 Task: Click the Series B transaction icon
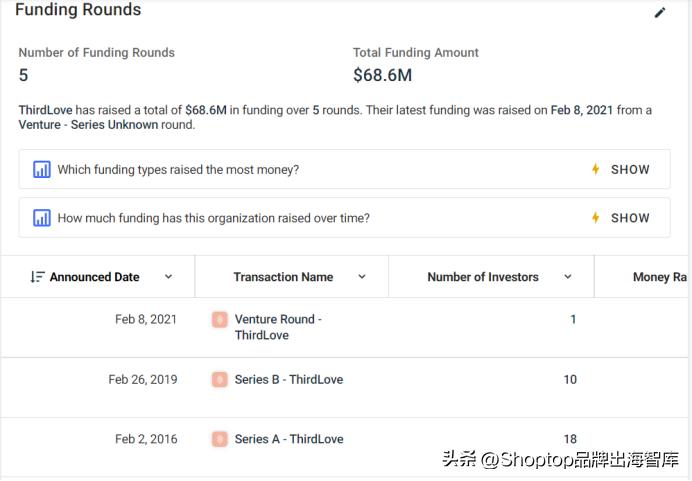click(x=220, y=380)
